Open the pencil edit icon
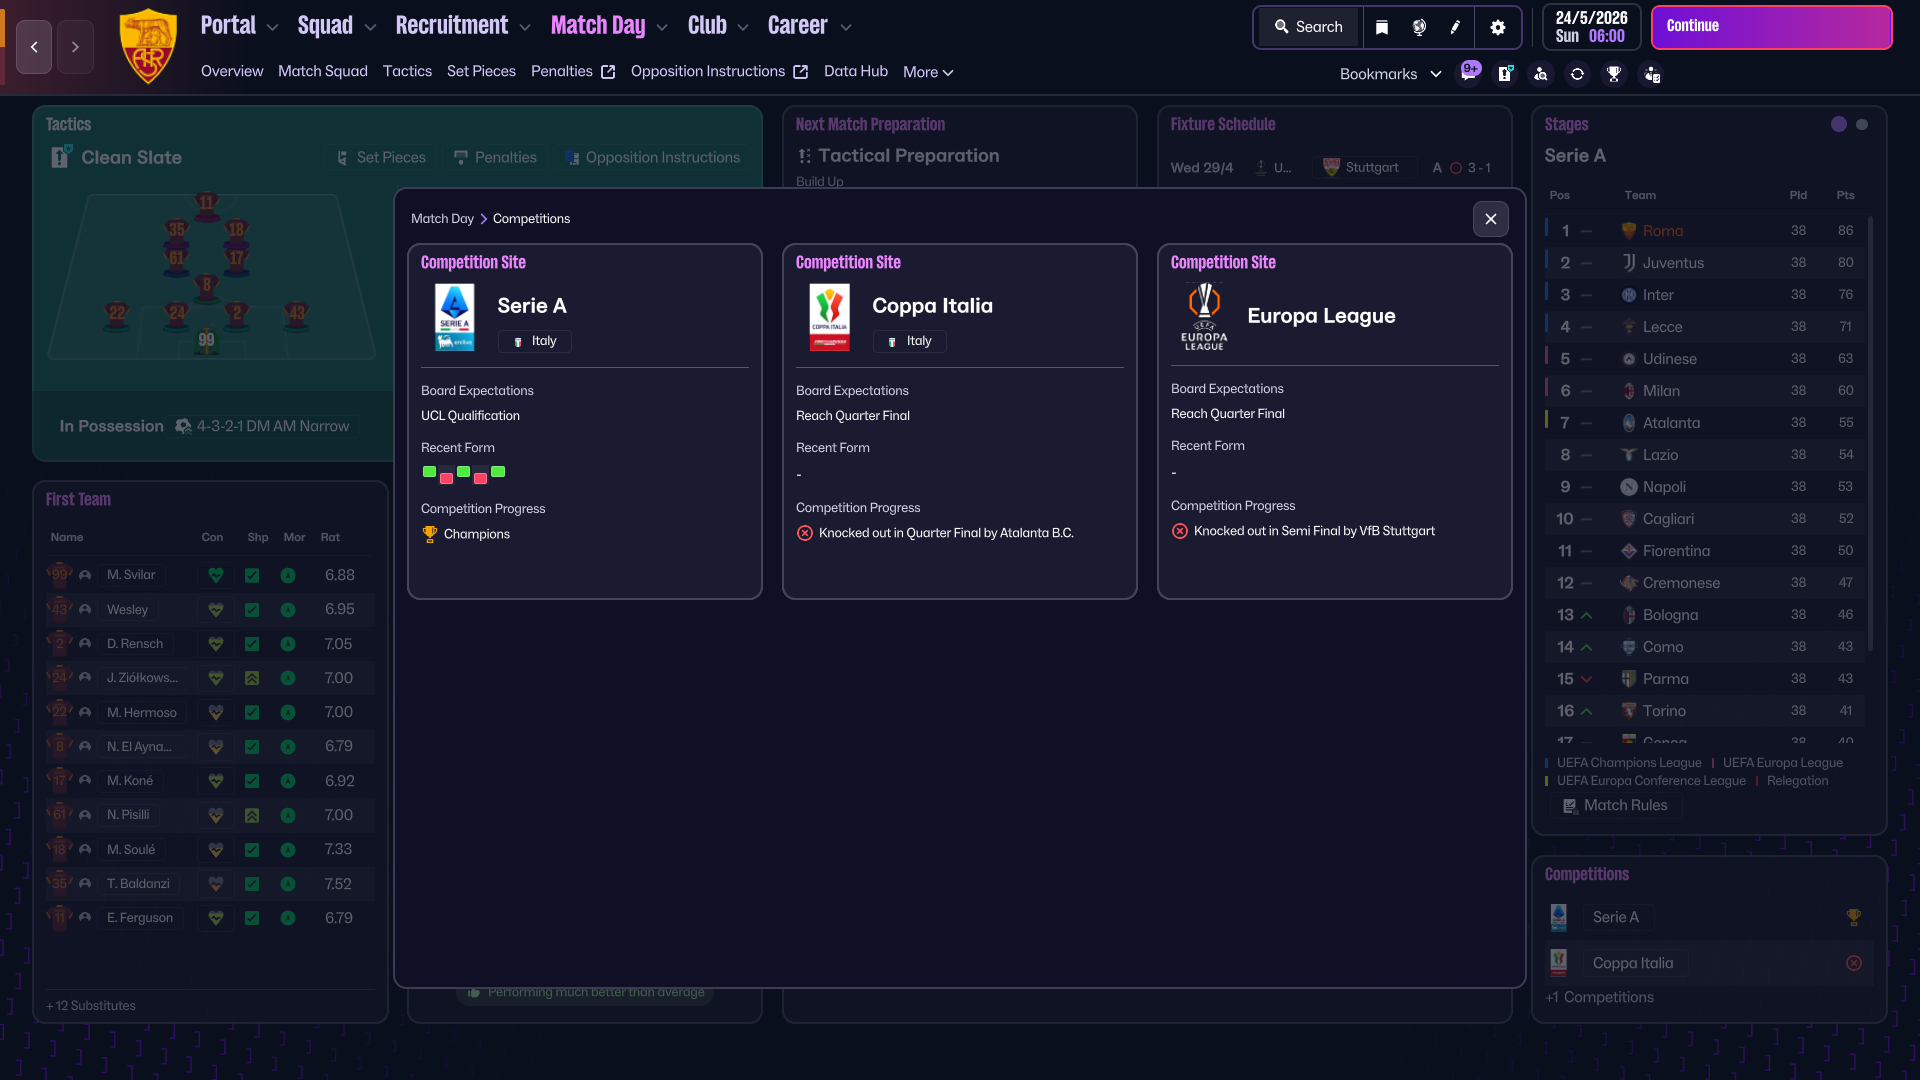This screenshot has height=1080, width=1920. (1456, 27)
